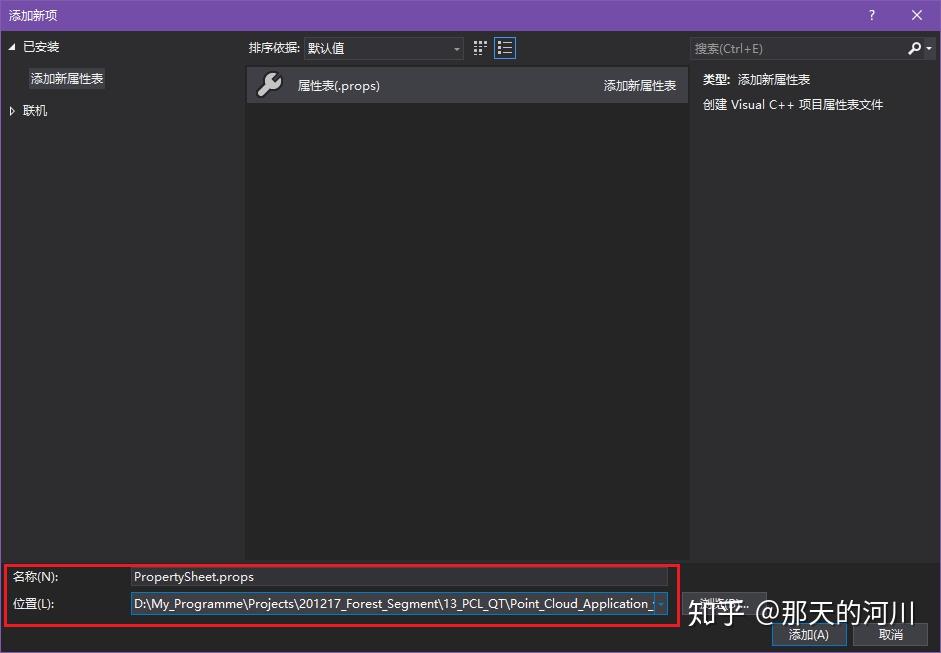
Task: Click 添加(A) to add the property sheet
Action: 808,634
